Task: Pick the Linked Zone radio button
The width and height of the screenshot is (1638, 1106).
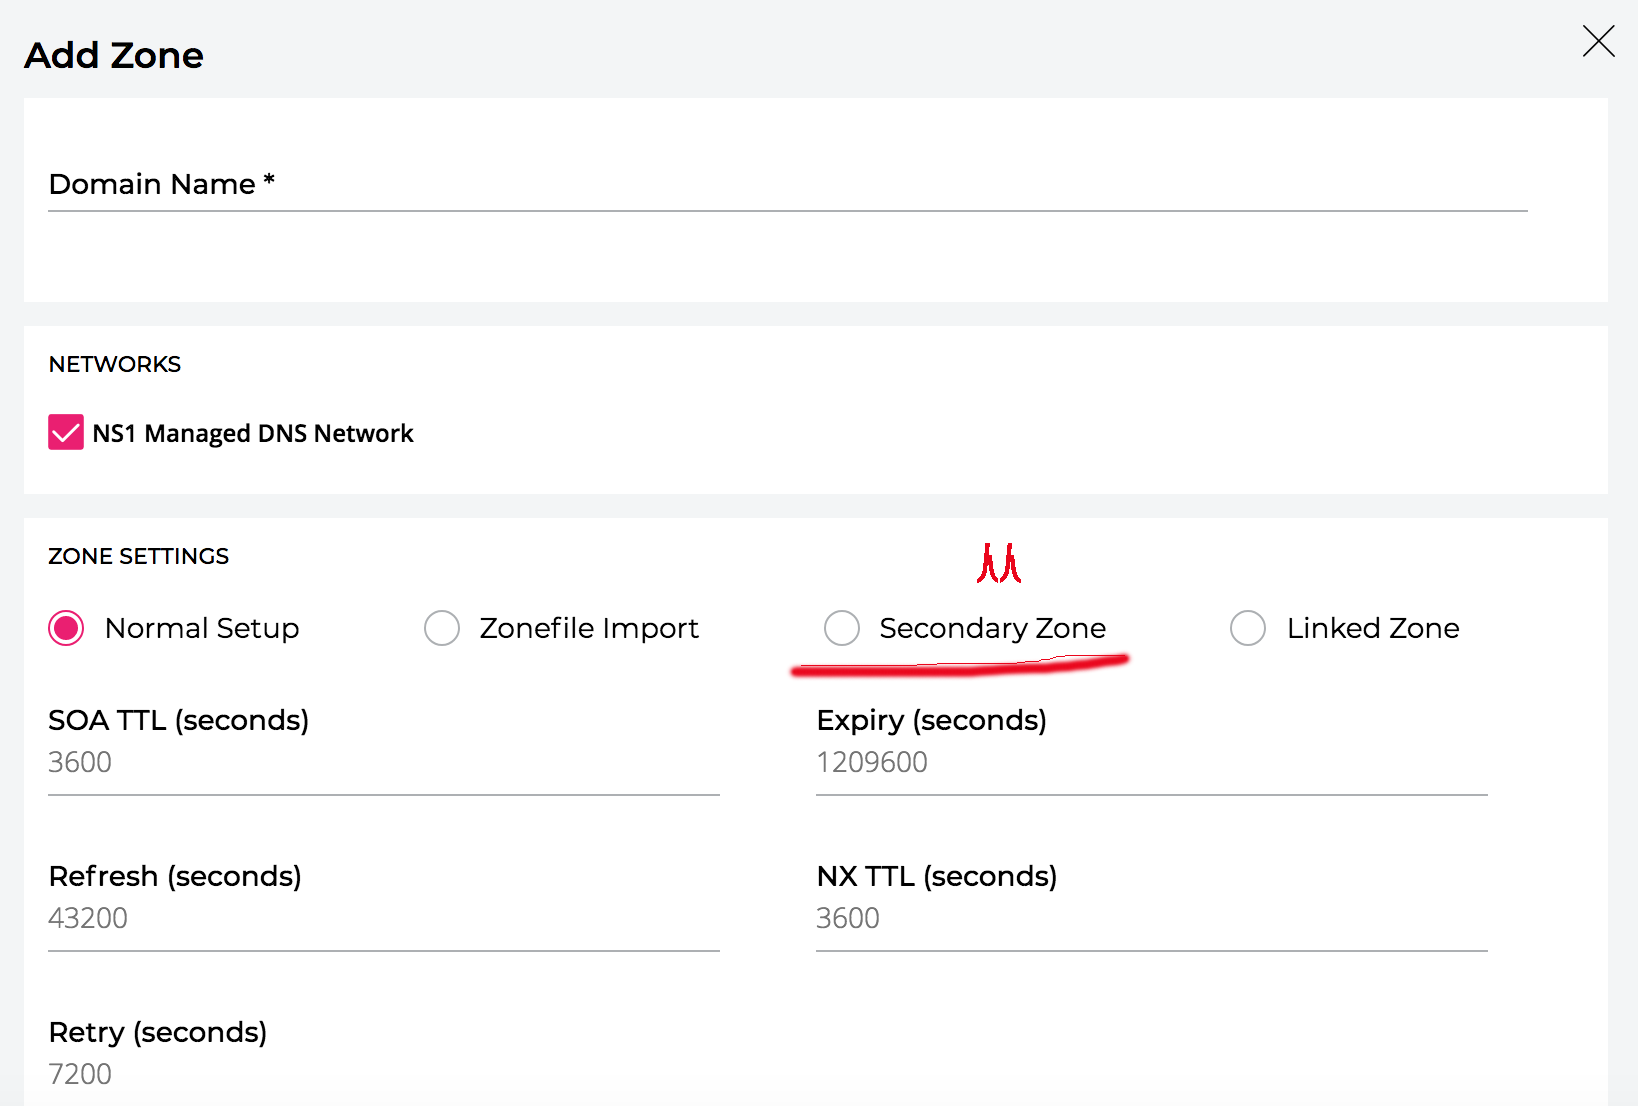Action: click(x=1247, y=629)
